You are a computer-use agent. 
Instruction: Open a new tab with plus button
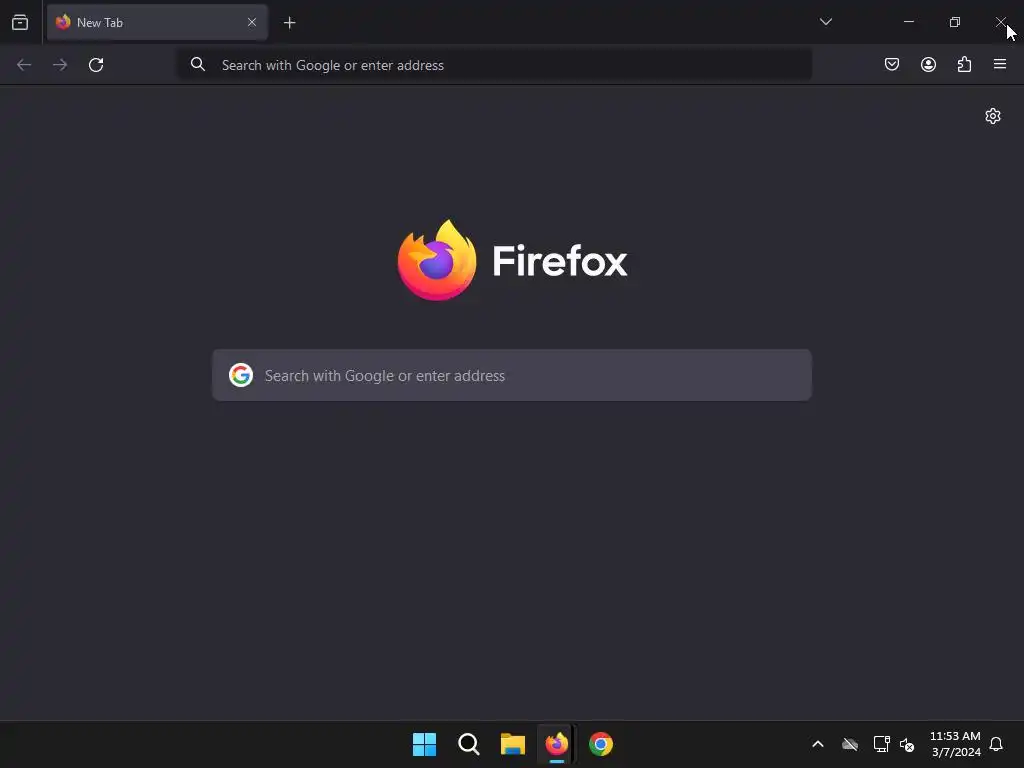(x=289, y=23)
